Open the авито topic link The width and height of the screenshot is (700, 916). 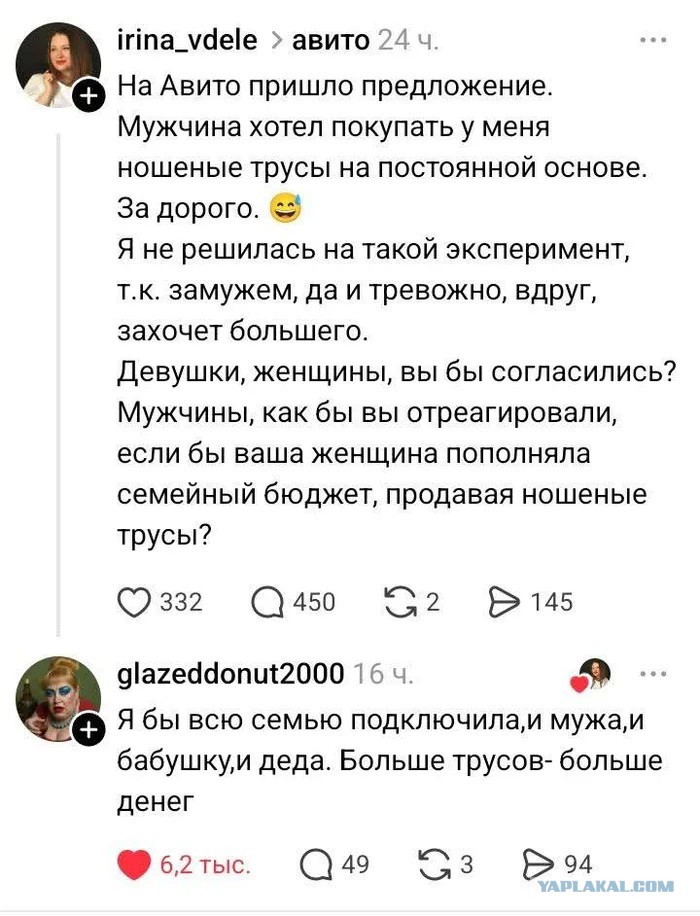pos(330,41)
